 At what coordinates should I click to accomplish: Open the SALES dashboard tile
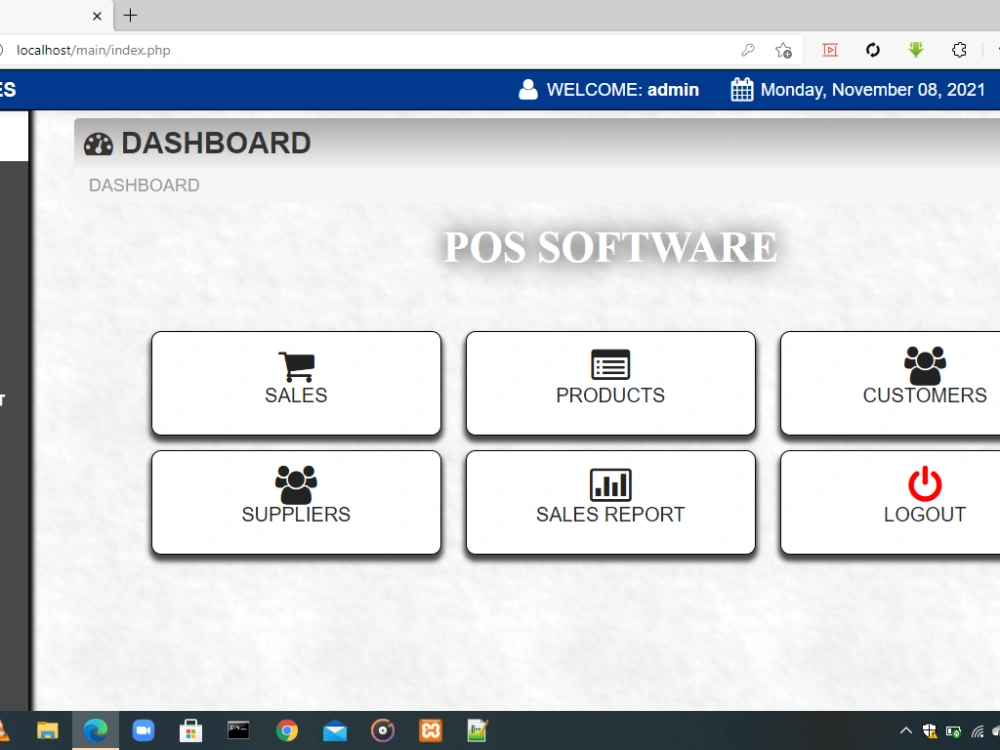pyautogui.click(x=296, y=383)
